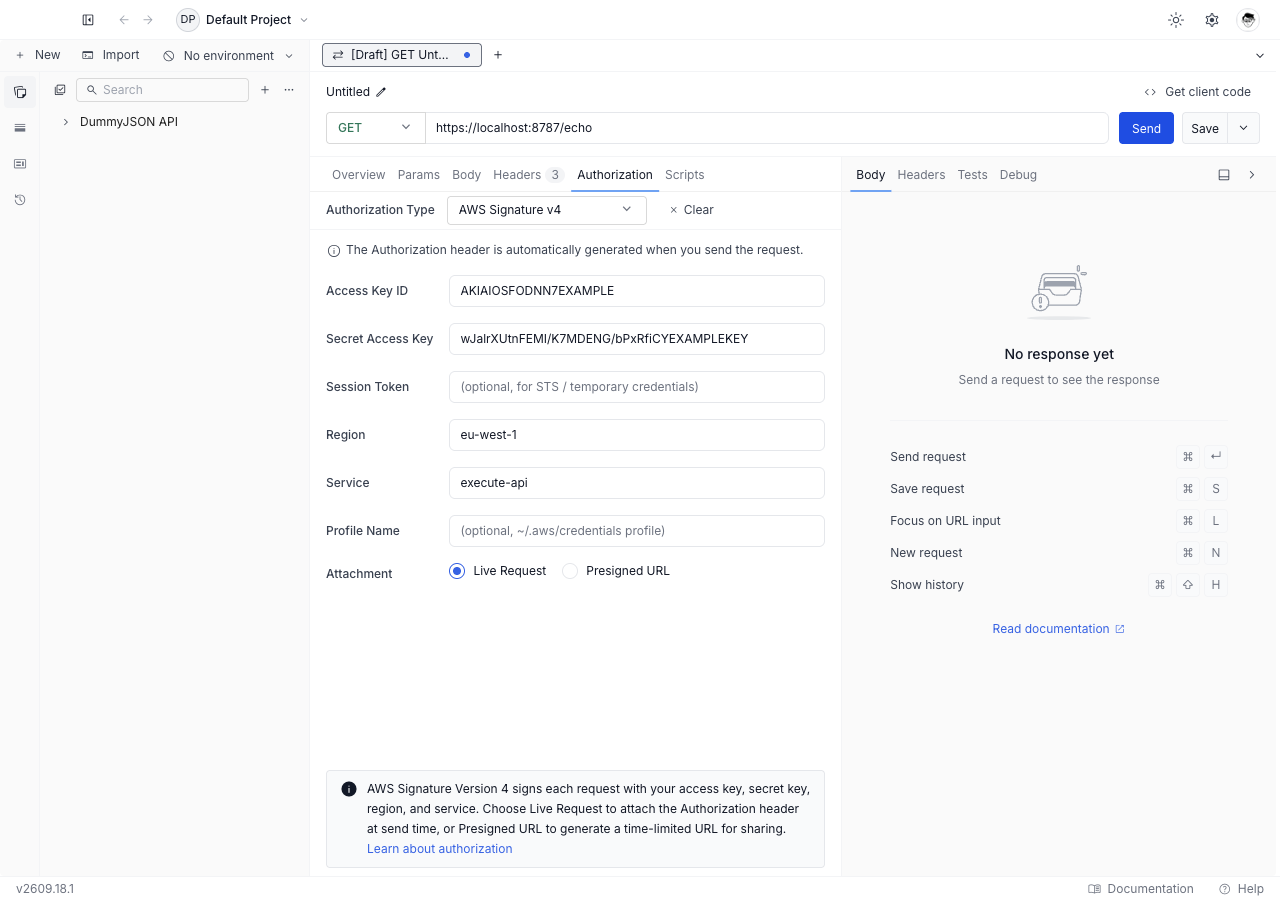1280x900 pixels.
Task: Open the Default Project dropdown
Action: [x=243, y=20]
